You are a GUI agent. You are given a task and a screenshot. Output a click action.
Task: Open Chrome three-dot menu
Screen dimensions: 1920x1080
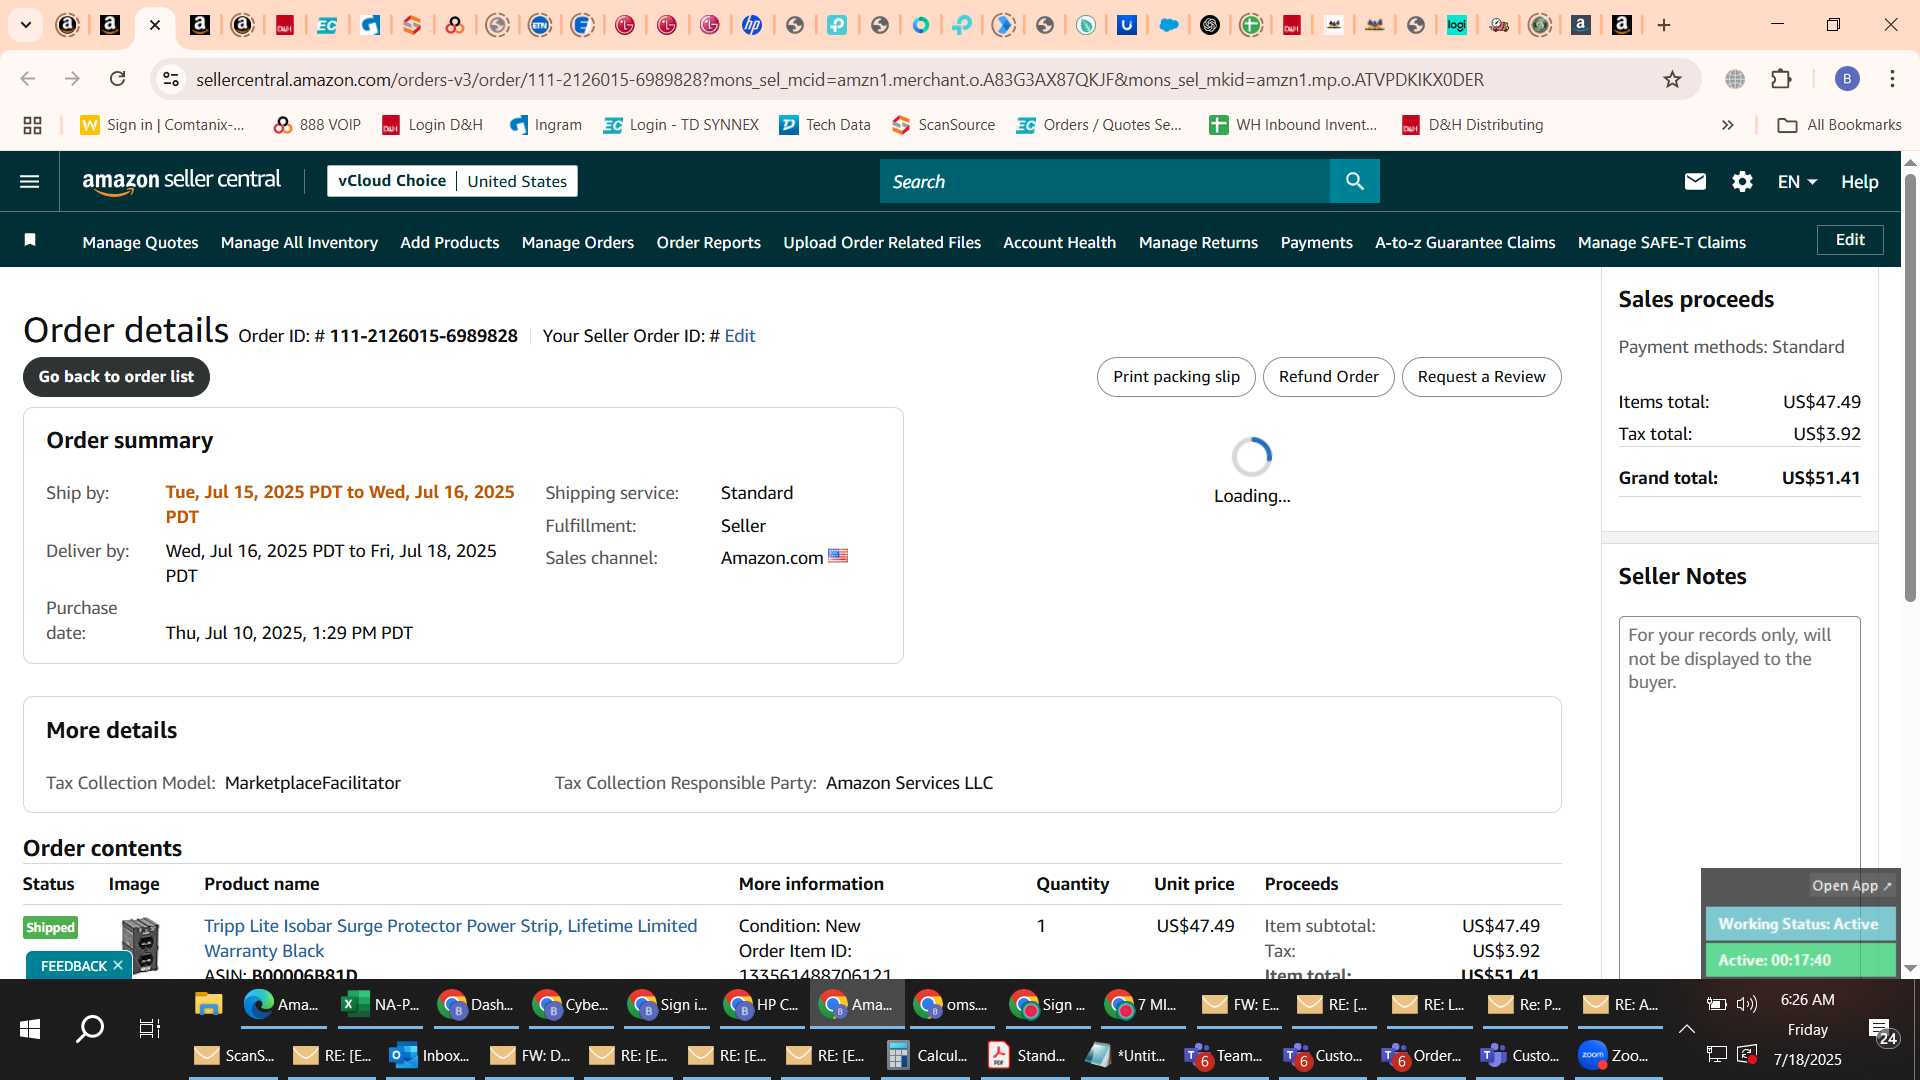[x=1892, y=79]
